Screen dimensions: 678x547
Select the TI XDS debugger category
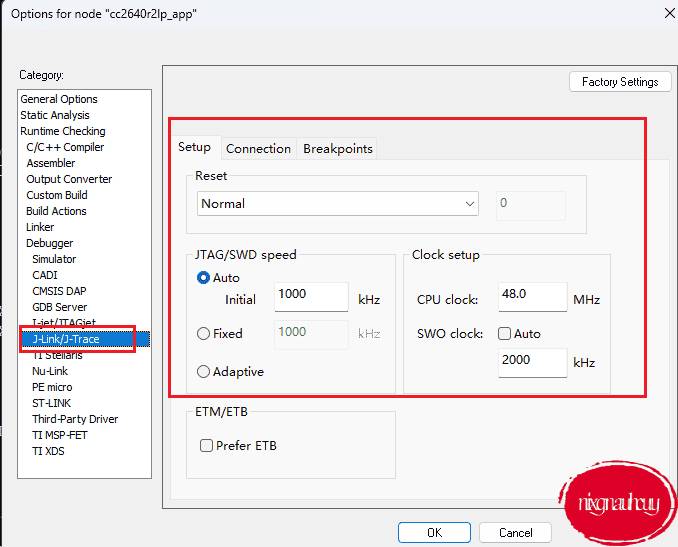(x=48, y=451)
